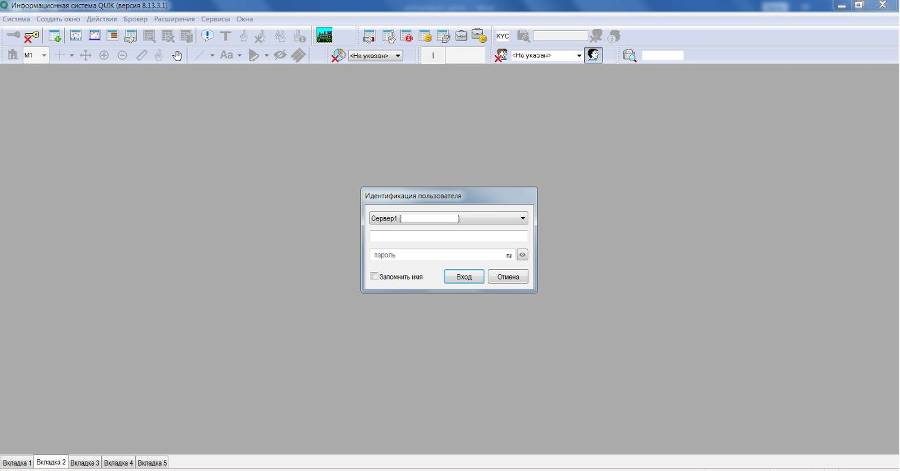Click the person head profile icon
900x471 pixels.
coord(593,55)
